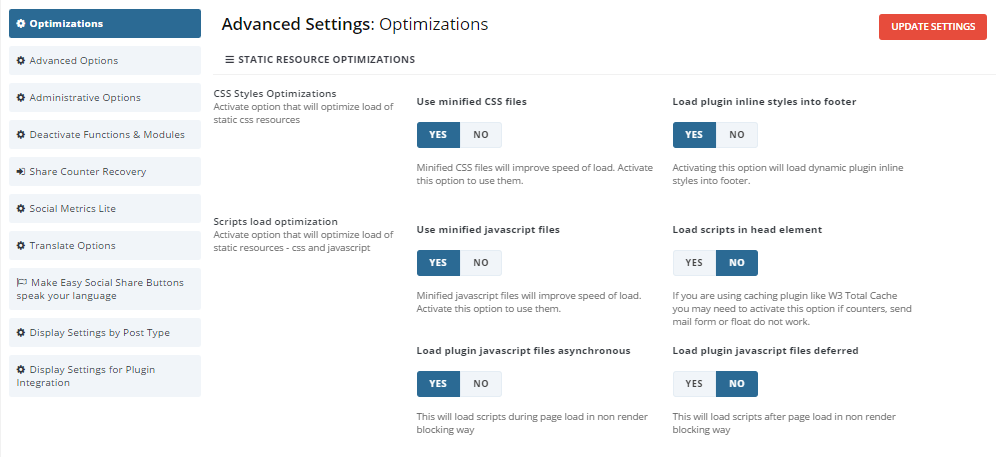Screen dimensions: 1000x457
Task: Turn off Load plugin inline styles into footer
Action: tap(737, 135)
